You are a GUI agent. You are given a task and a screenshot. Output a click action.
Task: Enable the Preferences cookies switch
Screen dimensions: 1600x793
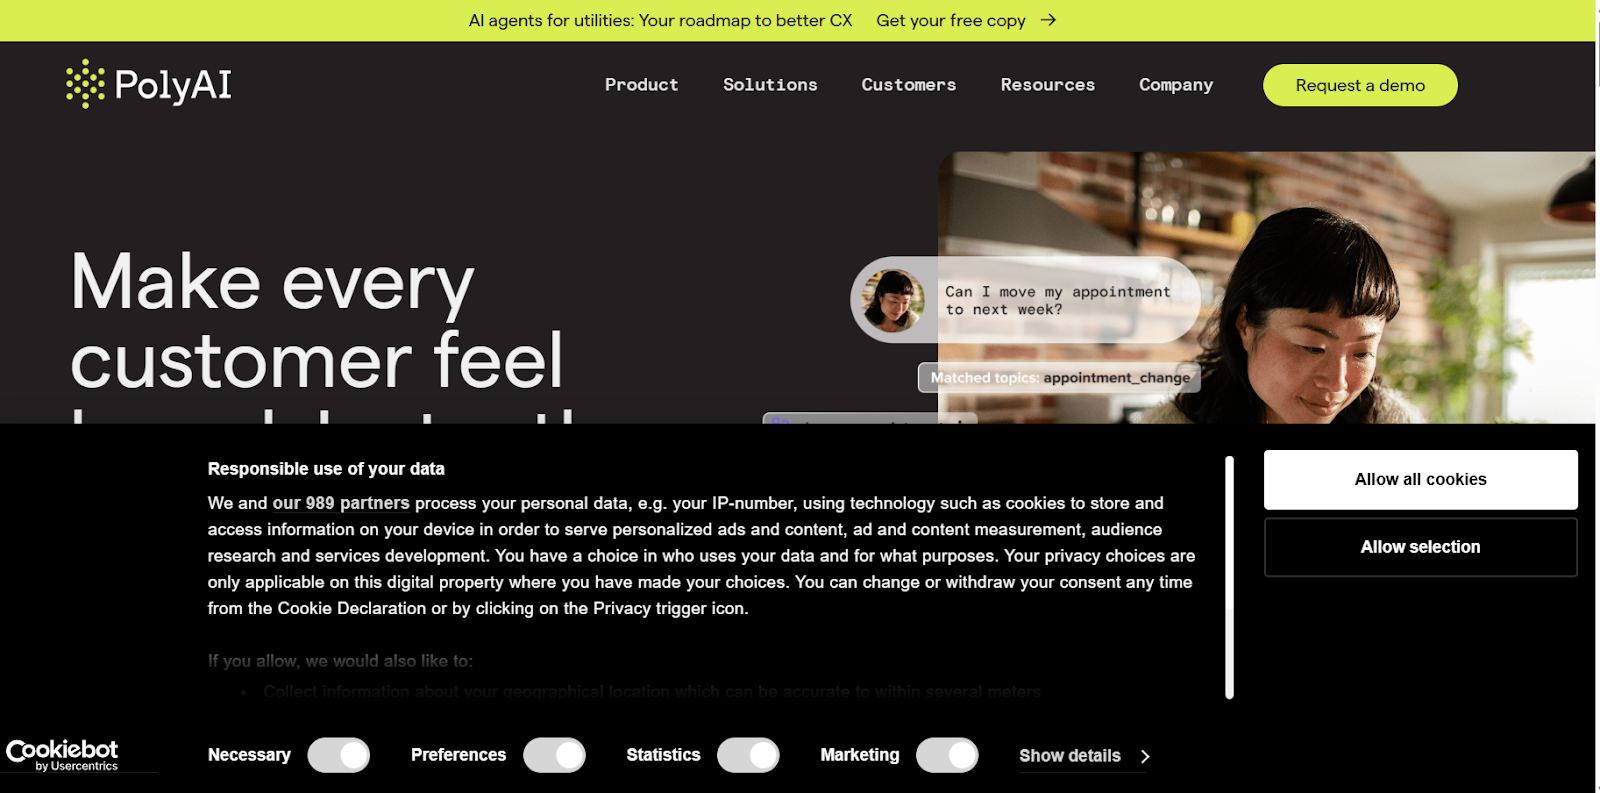(x=555, y=755)
